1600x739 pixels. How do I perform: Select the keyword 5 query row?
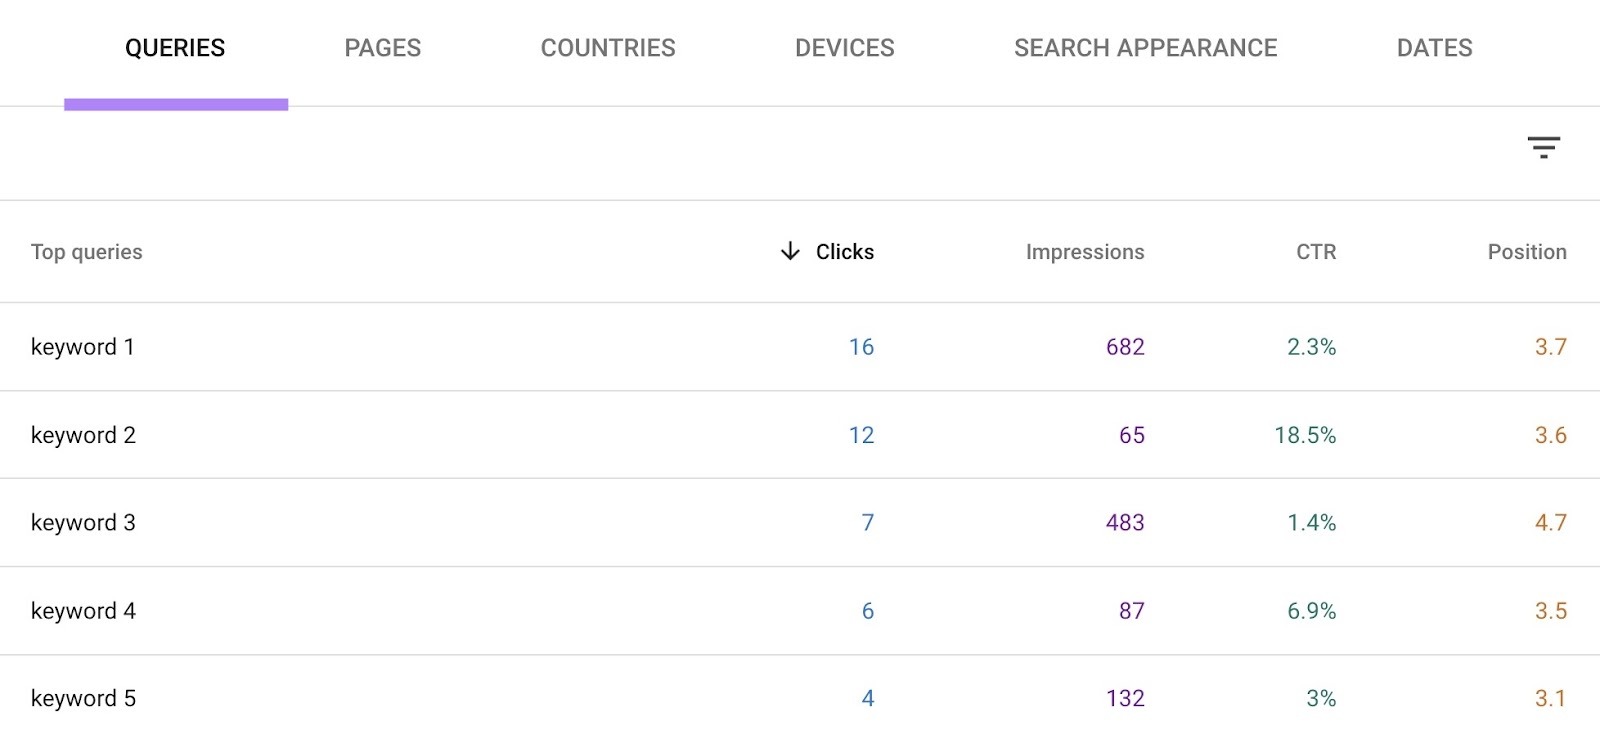point(83,698)
